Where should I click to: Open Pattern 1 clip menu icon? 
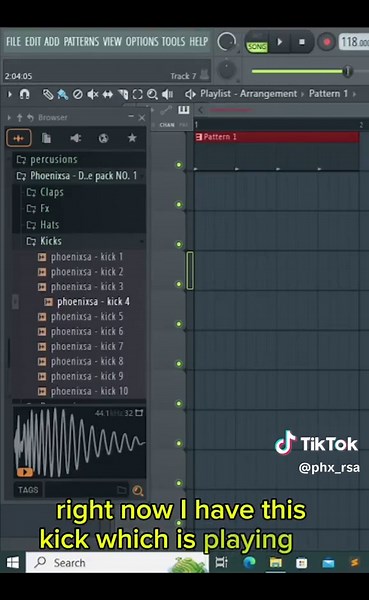[199, 137]
